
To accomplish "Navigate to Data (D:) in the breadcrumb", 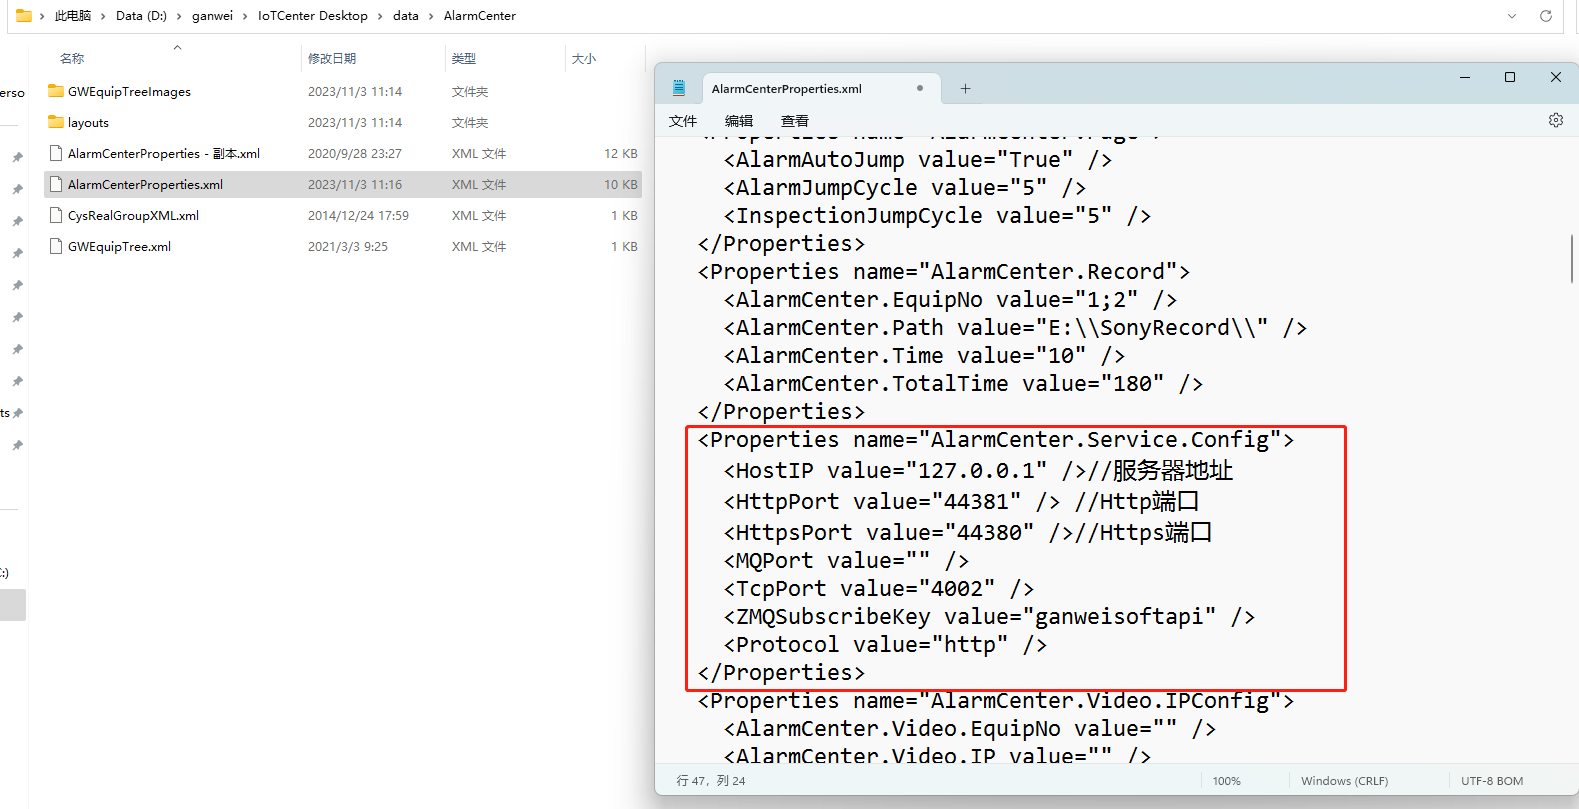I will coord(141,16).
